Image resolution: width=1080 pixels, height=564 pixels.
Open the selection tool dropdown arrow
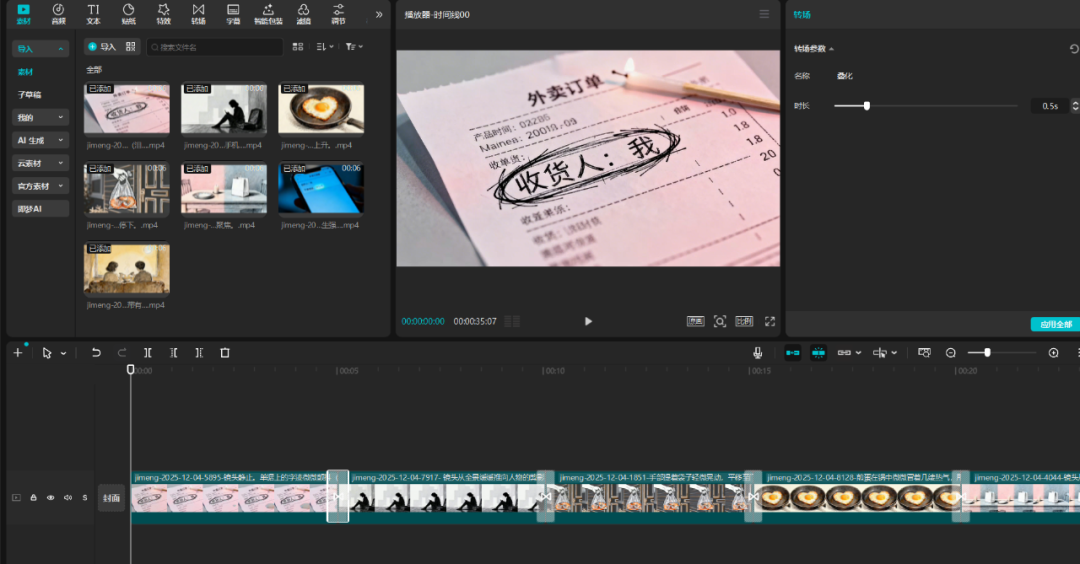pos(63,354)
